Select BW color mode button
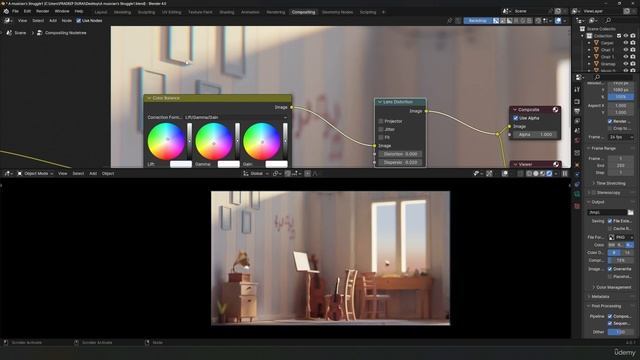Viewport: 640px width, 360px height. pyautogui.click(x=611, y=245)
